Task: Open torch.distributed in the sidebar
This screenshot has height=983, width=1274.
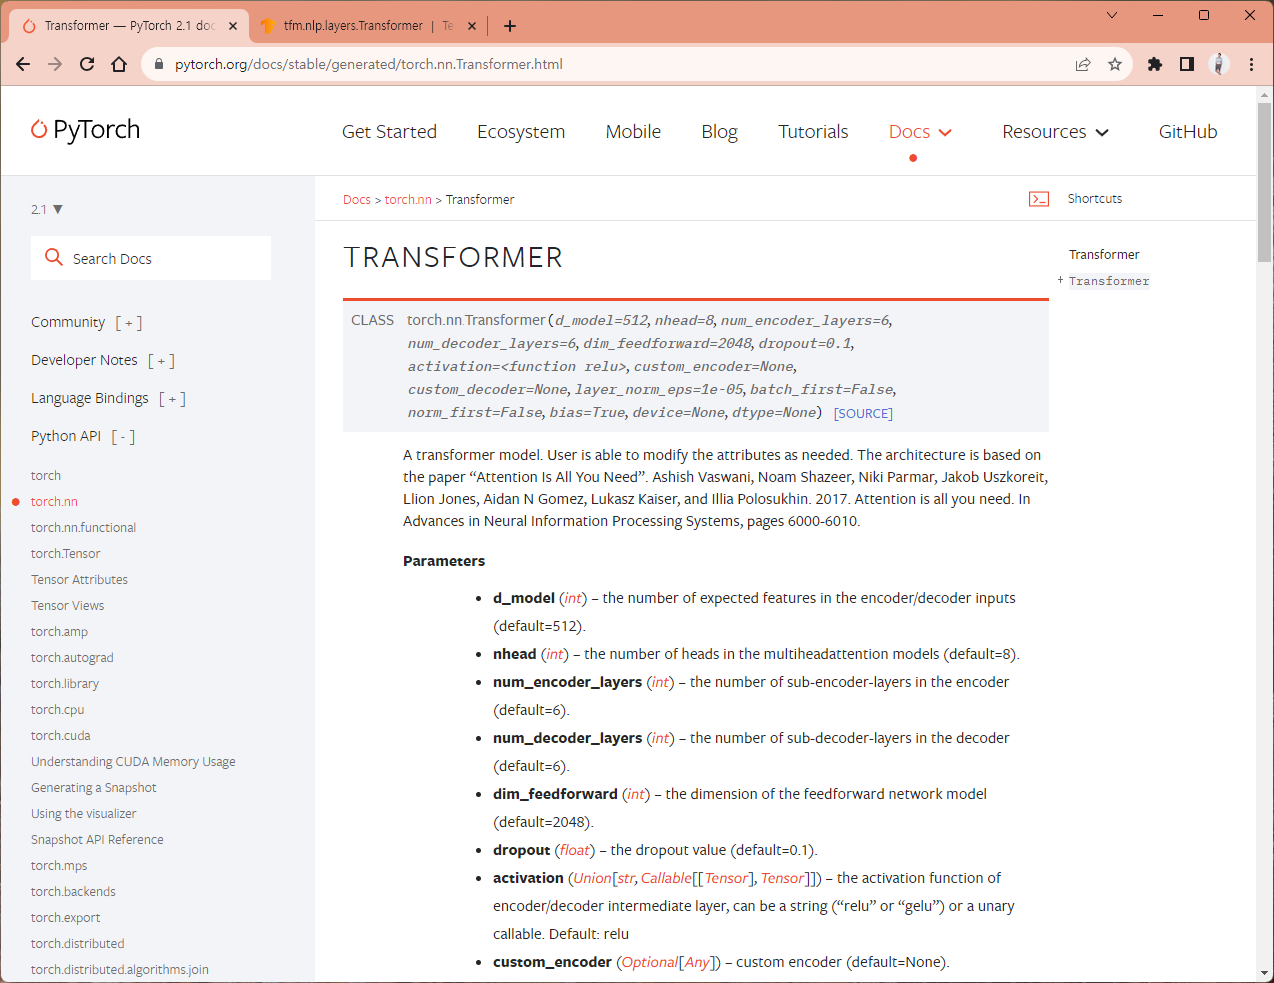Action: (78, 944)
